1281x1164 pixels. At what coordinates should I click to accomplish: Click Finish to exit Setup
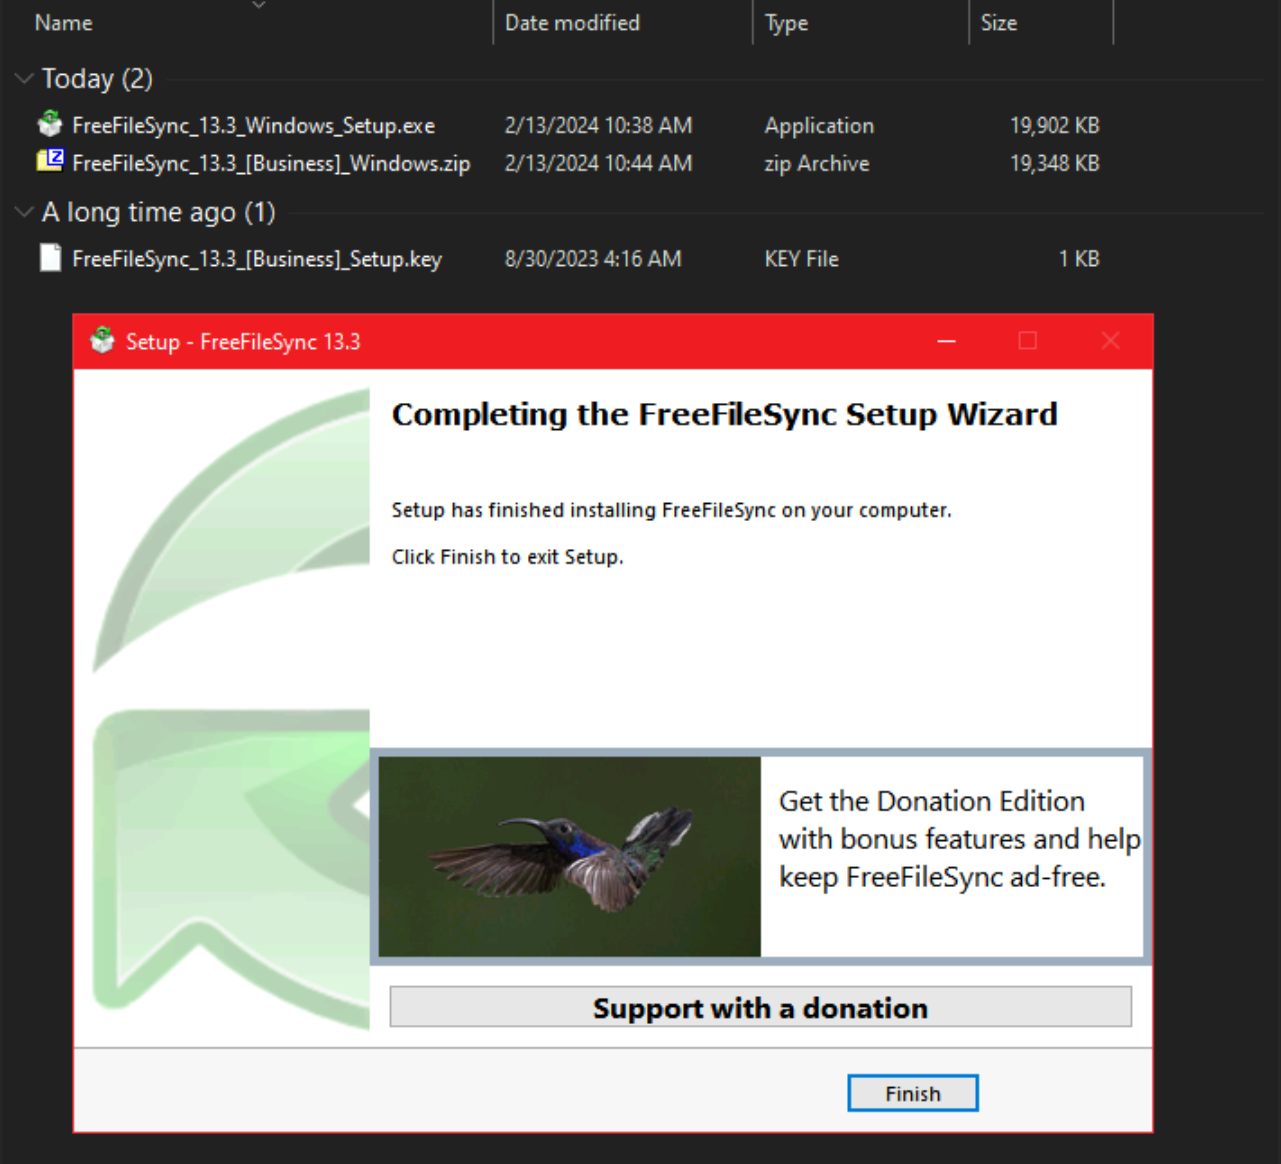(x=913, y=1093)
